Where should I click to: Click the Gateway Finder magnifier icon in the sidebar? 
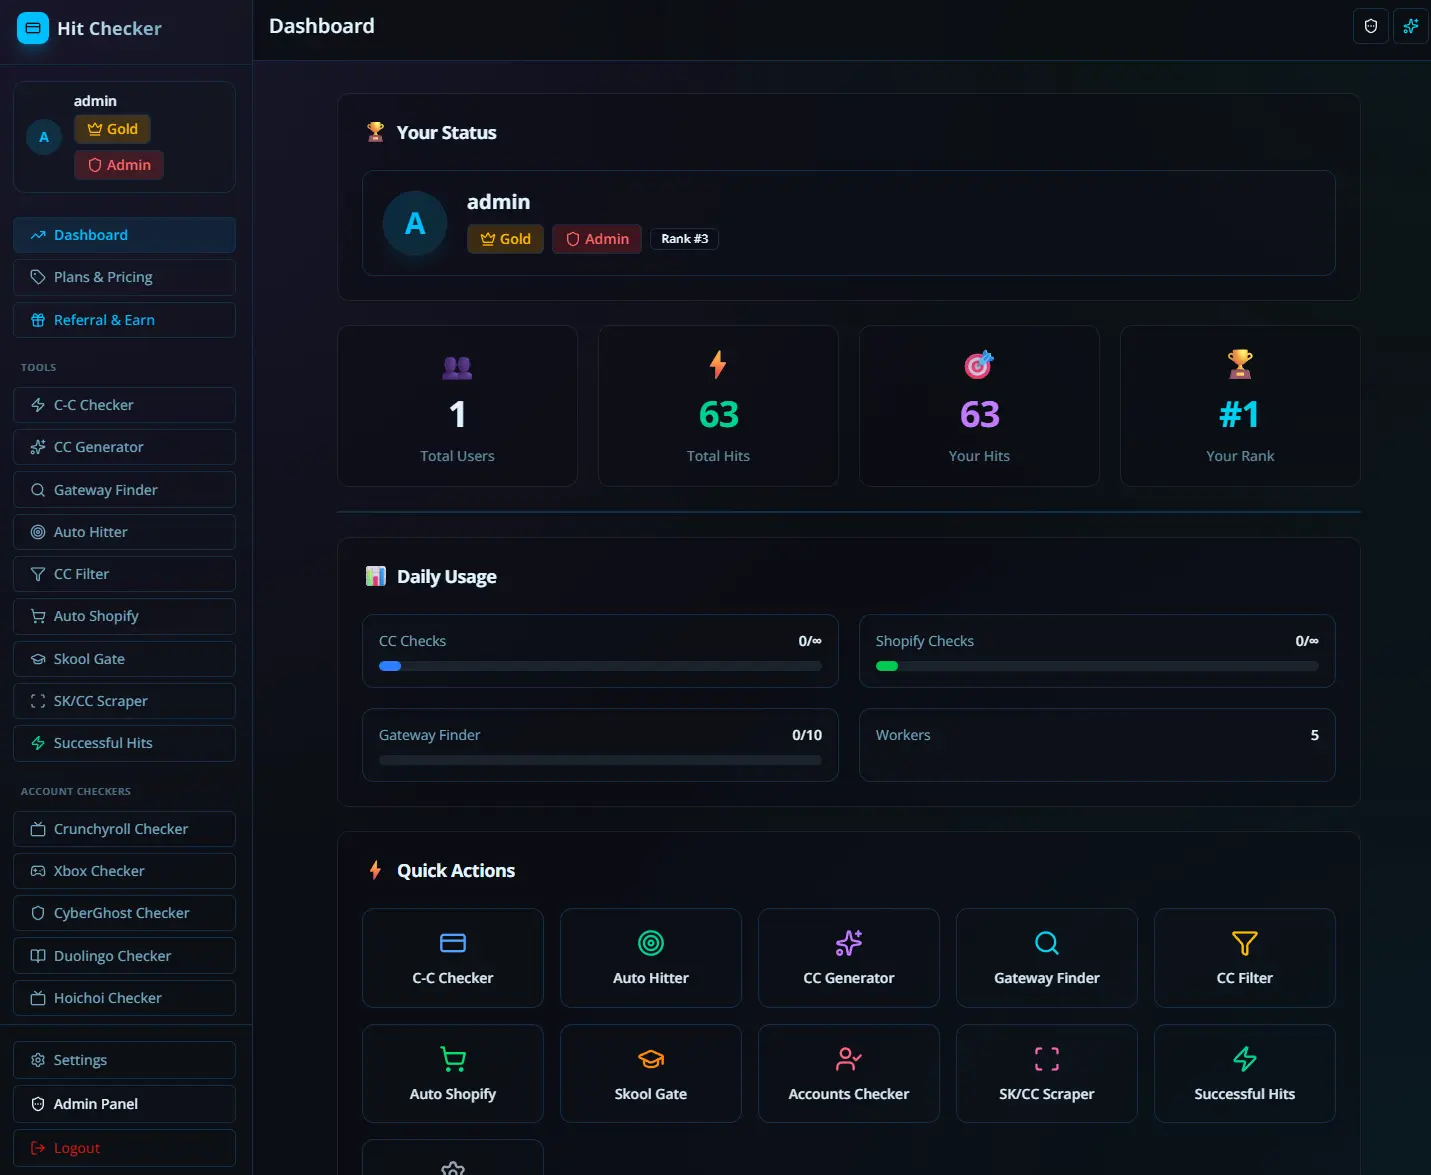[38, 490]
